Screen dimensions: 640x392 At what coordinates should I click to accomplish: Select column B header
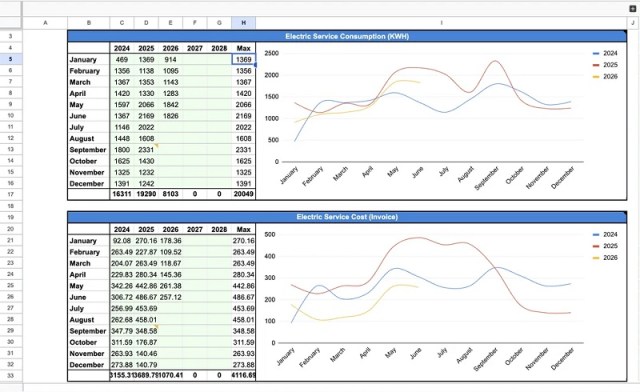tap(89, 23)
